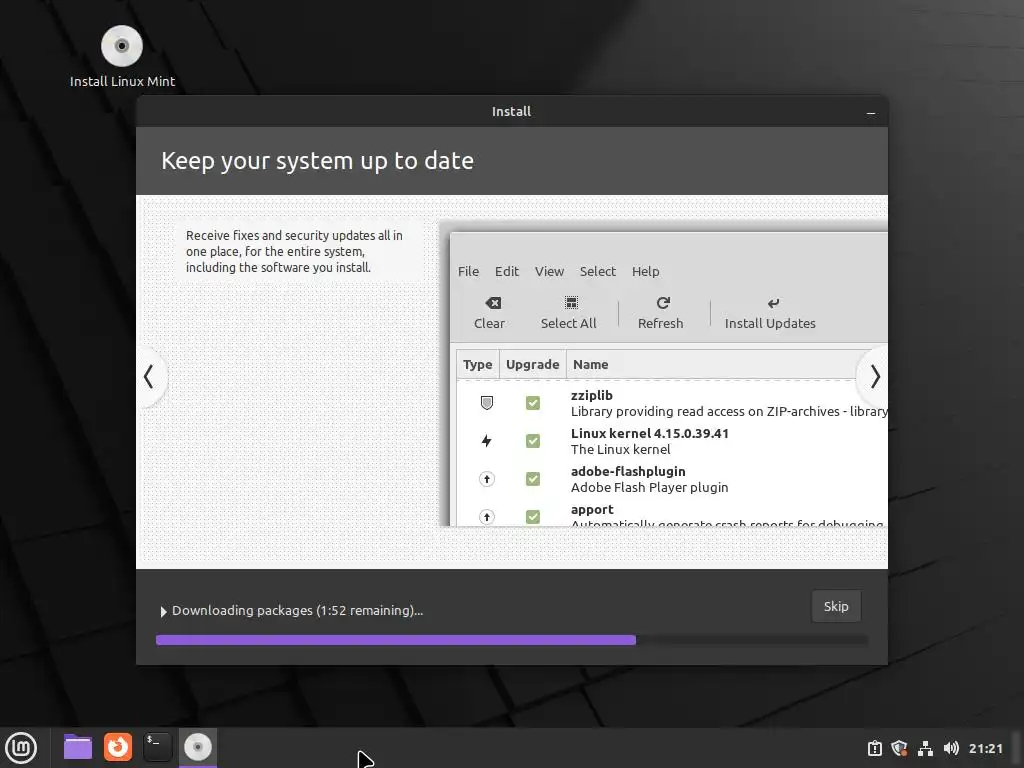Open the Install Linux Mint desktop icon
The image size is (1024, 768).
point(122,57)
